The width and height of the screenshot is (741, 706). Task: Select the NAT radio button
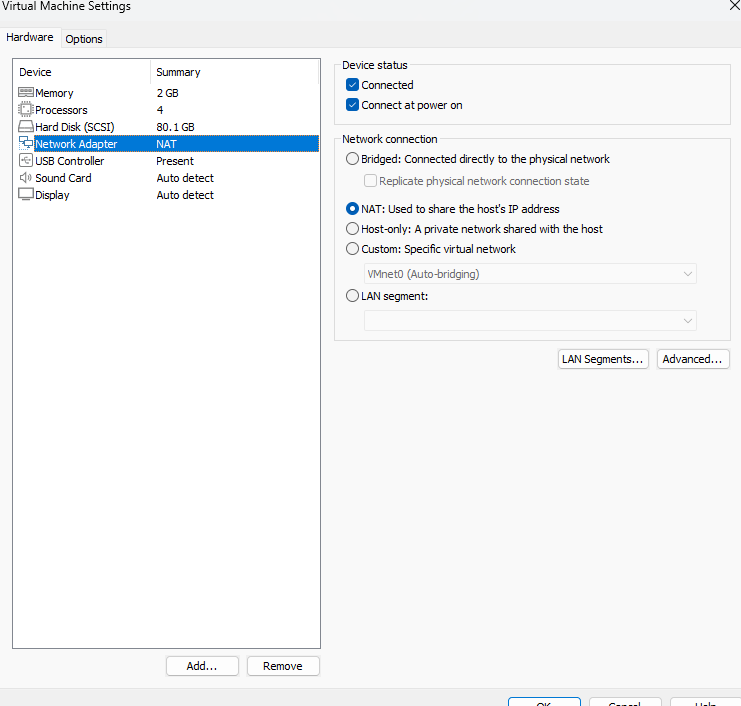click(x=352, y=208)
